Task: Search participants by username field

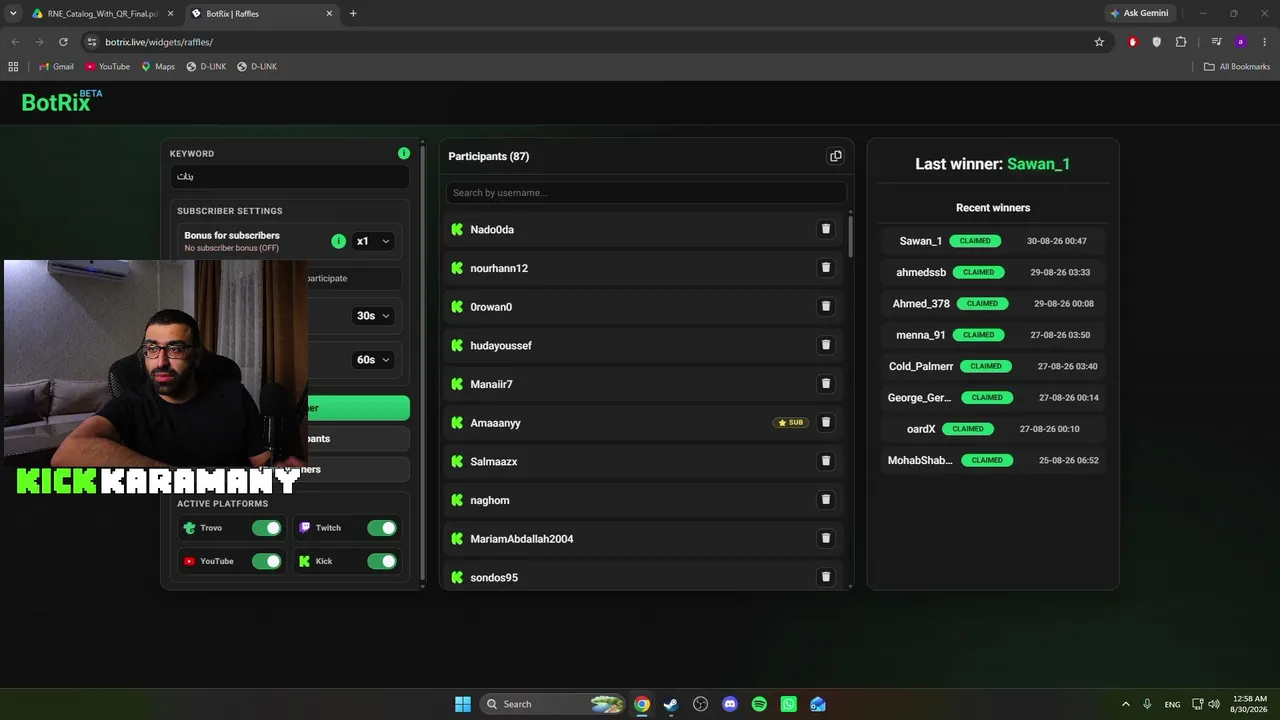Action: (x=646, y=192)
